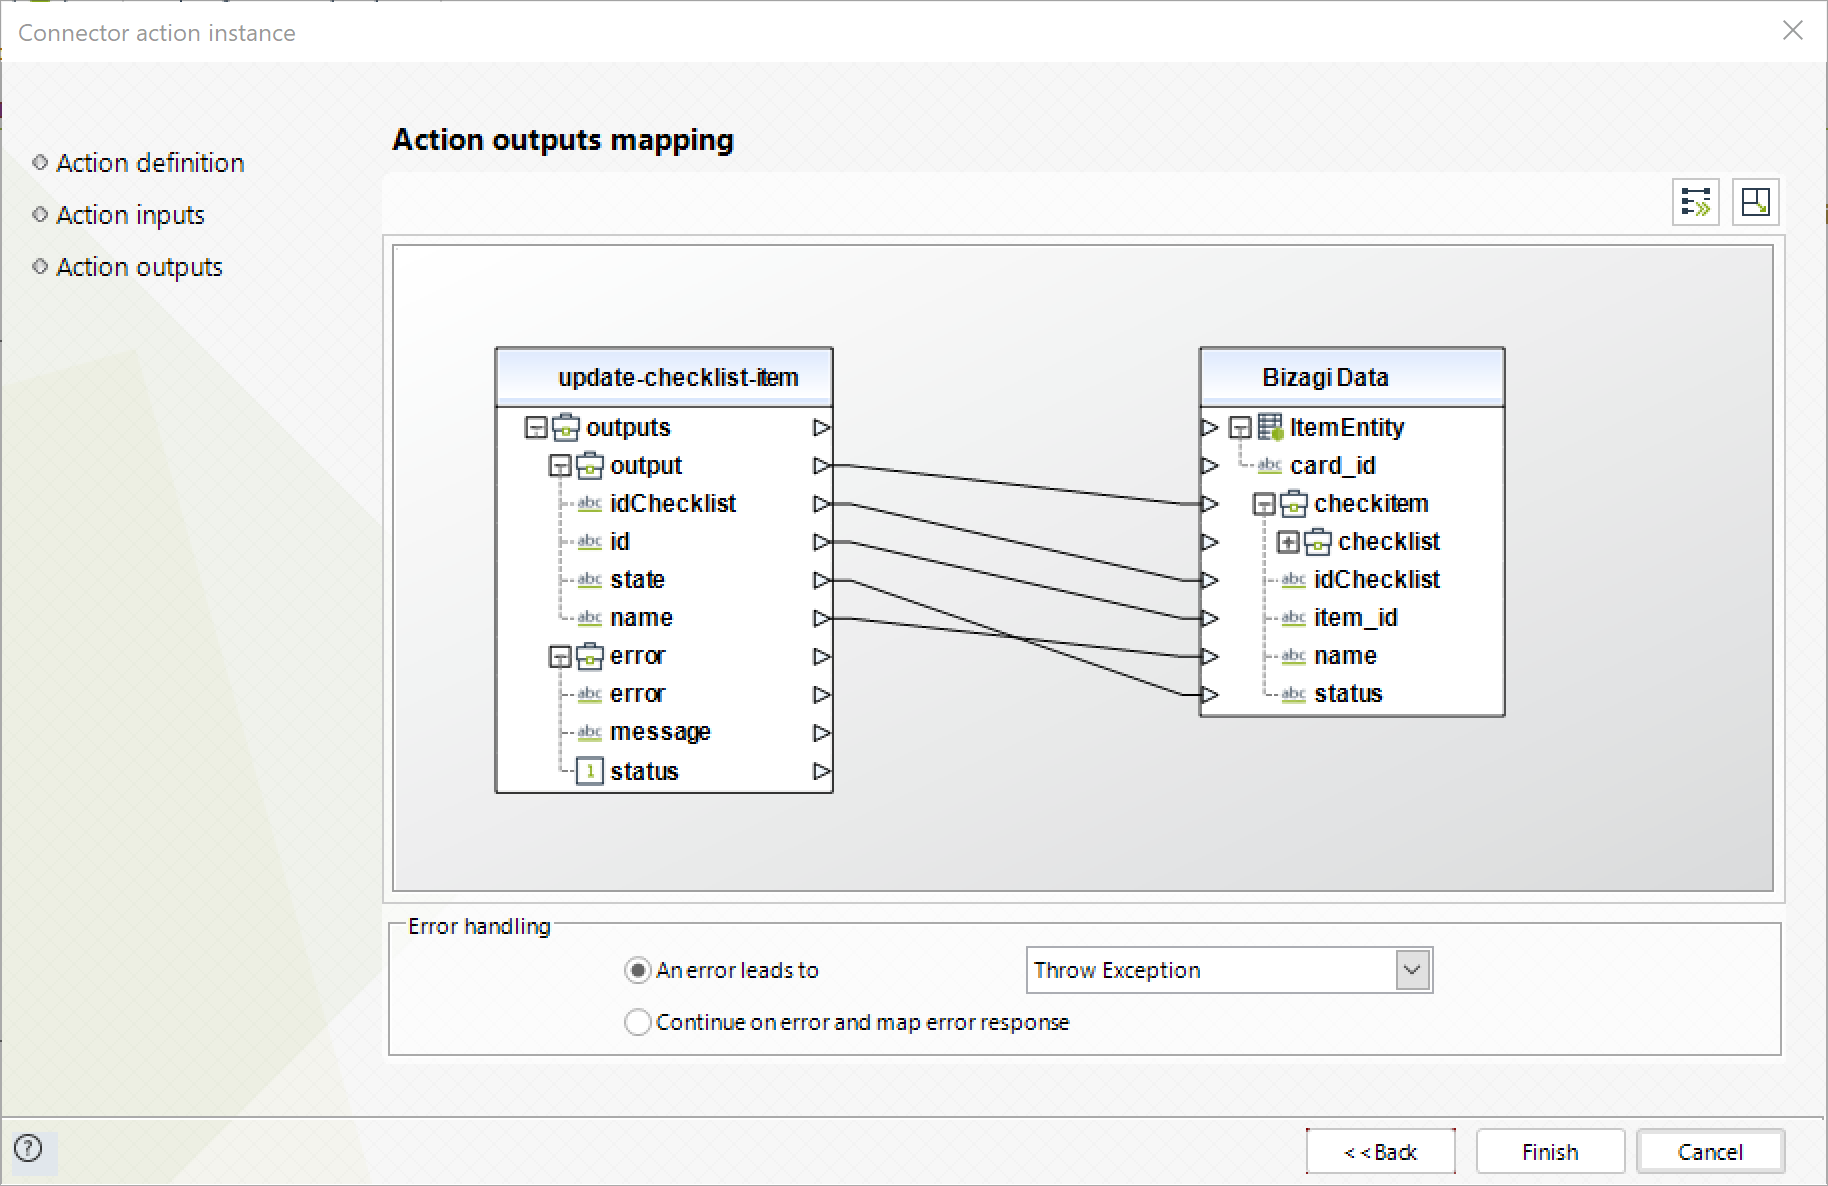The width and height of the screenshot is (1828, 1186).
Task: Click the abc icon beside the source id field
Action: (590, 542)
